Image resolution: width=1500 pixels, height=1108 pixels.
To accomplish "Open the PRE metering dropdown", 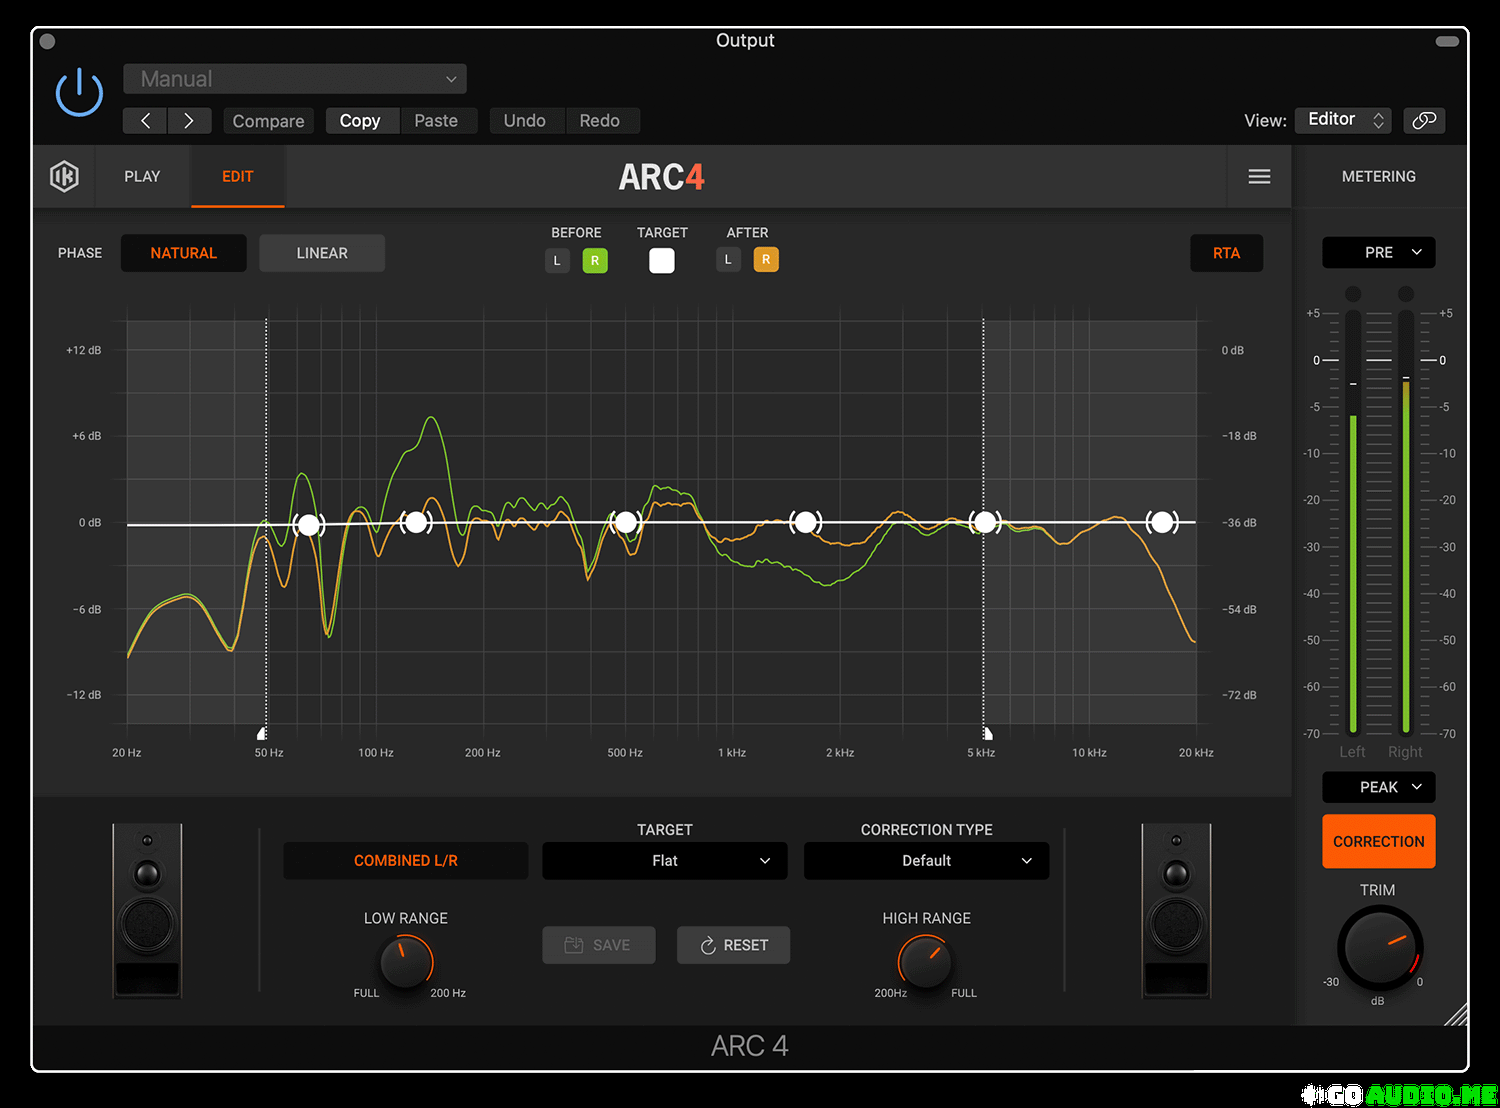I will (1378, 253).
